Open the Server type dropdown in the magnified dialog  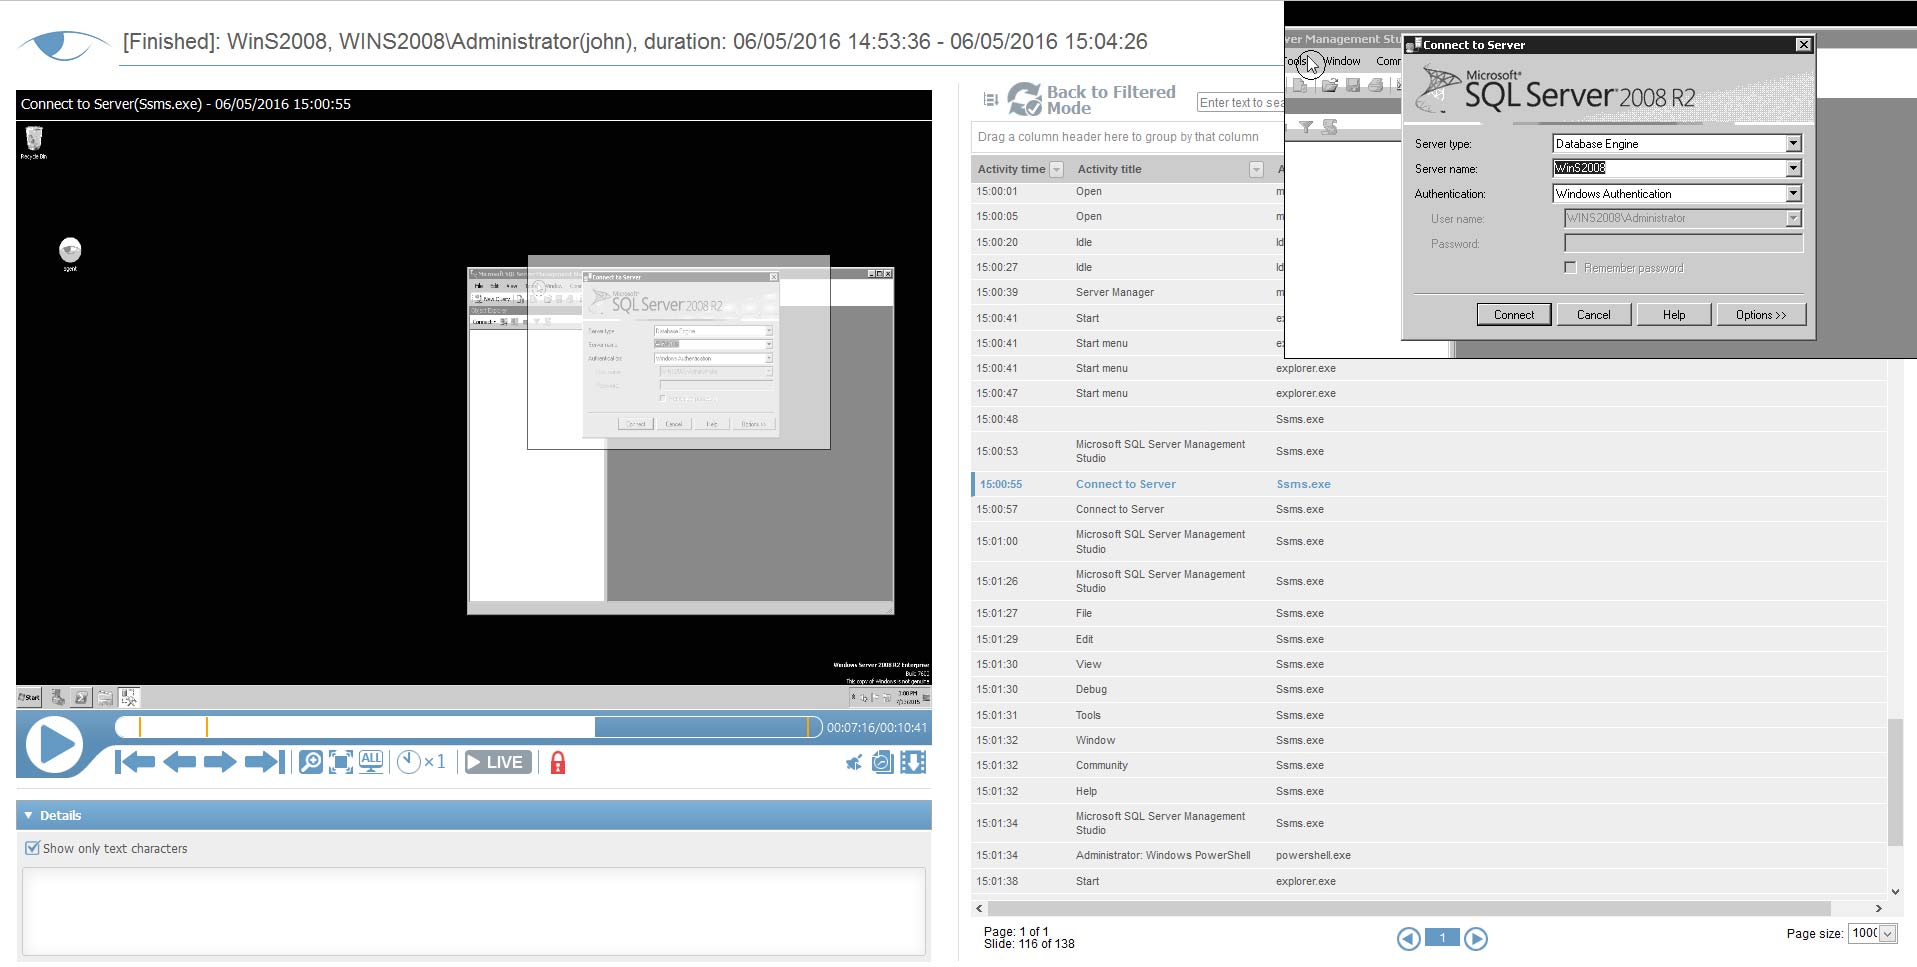point(1793,144)
